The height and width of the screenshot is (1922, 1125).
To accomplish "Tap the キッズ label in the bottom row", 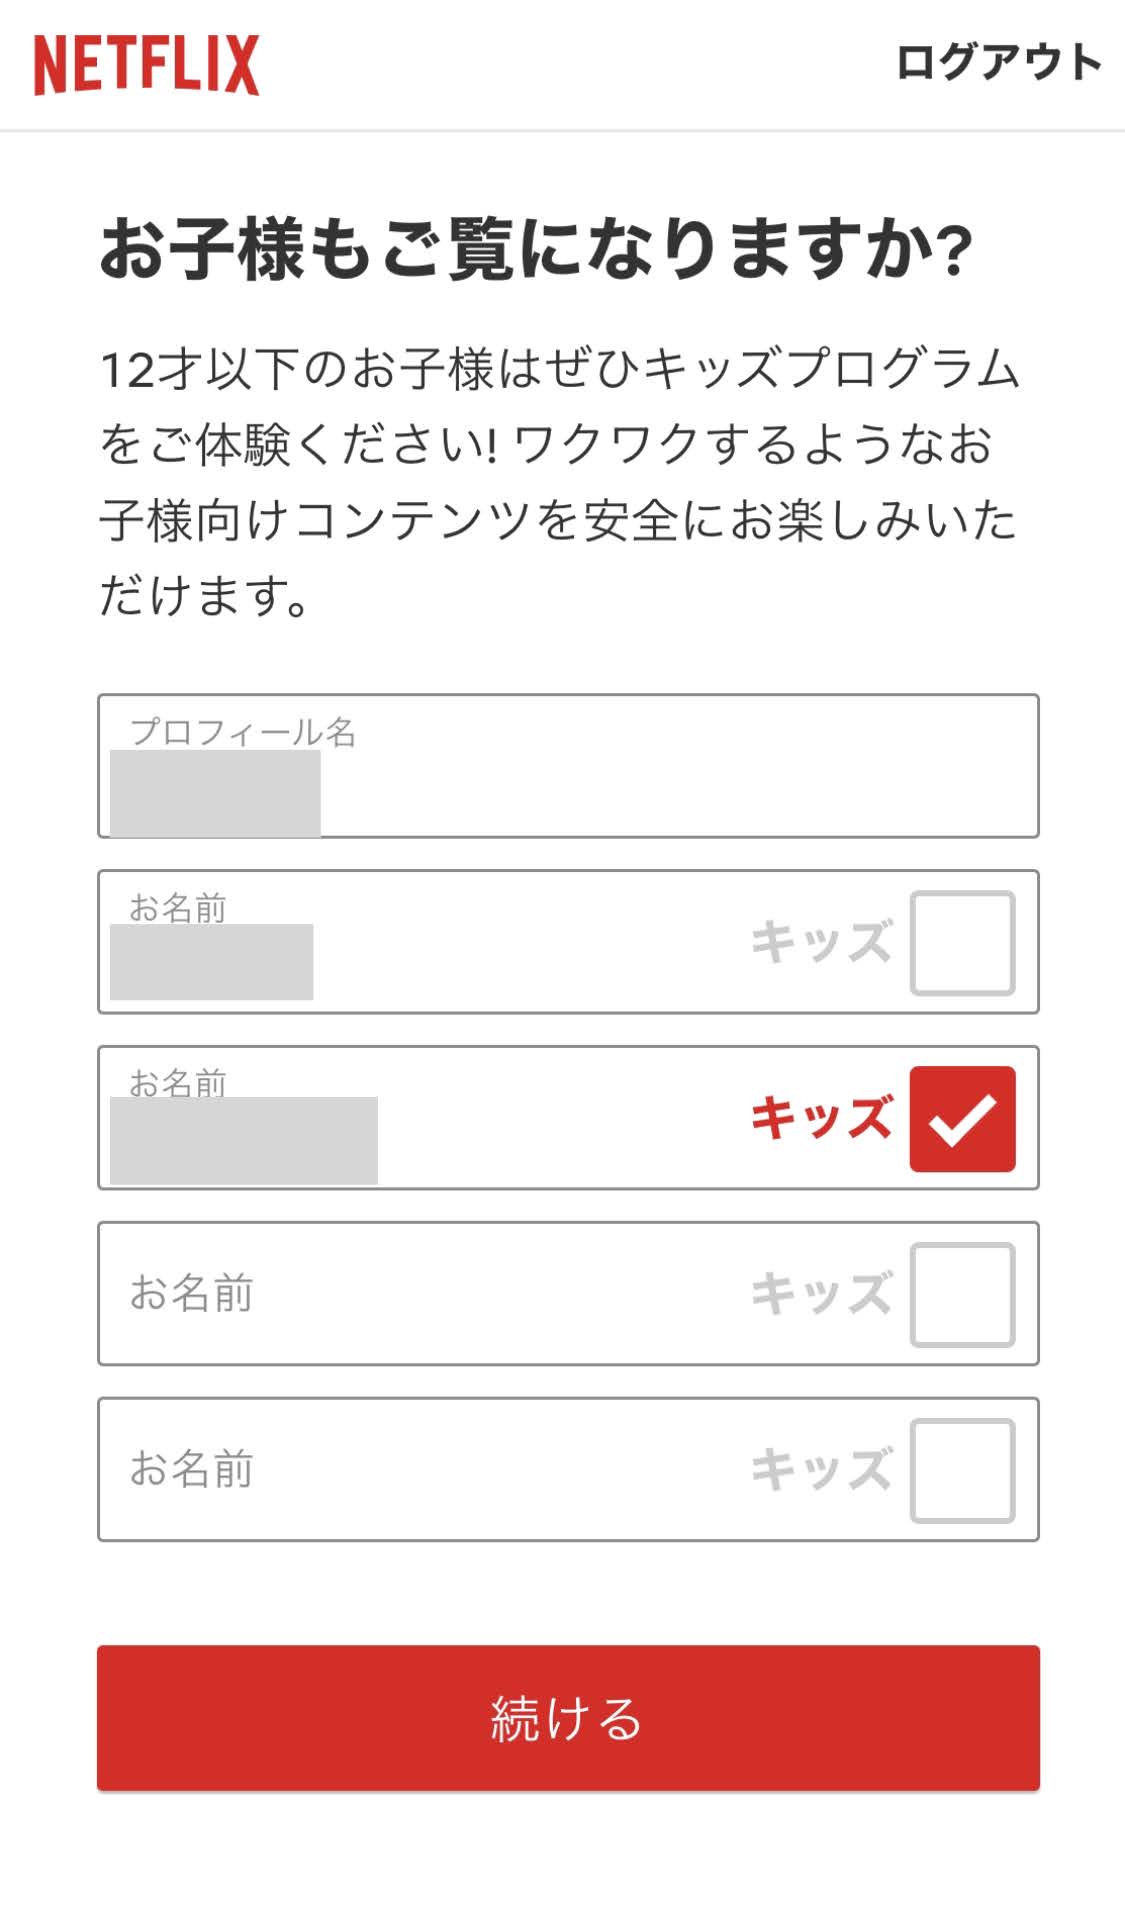I will coord(821,1470).
